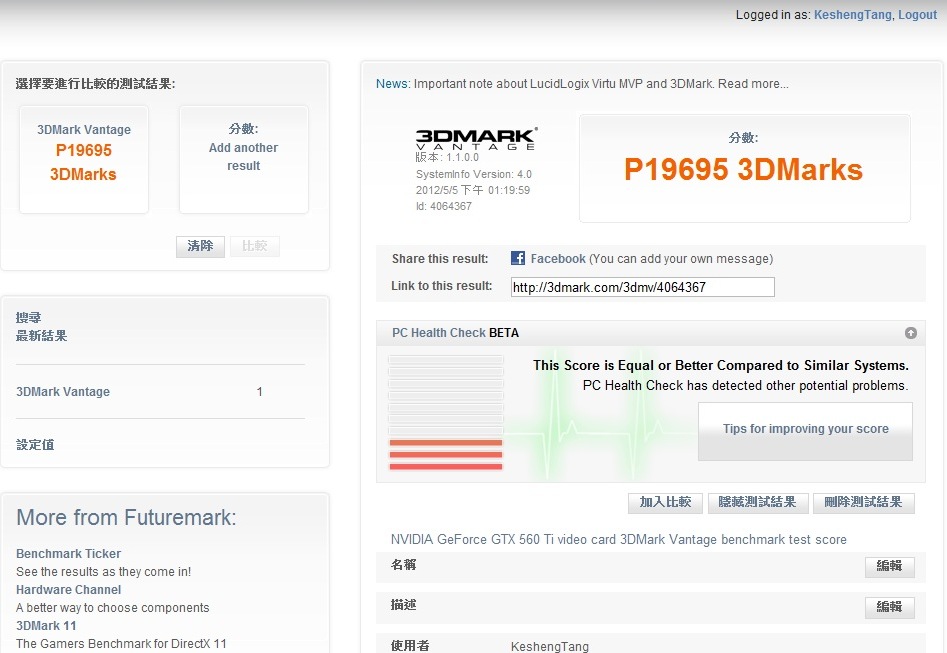Read the LucidLogix Virtu MVP note

point(601,83)
